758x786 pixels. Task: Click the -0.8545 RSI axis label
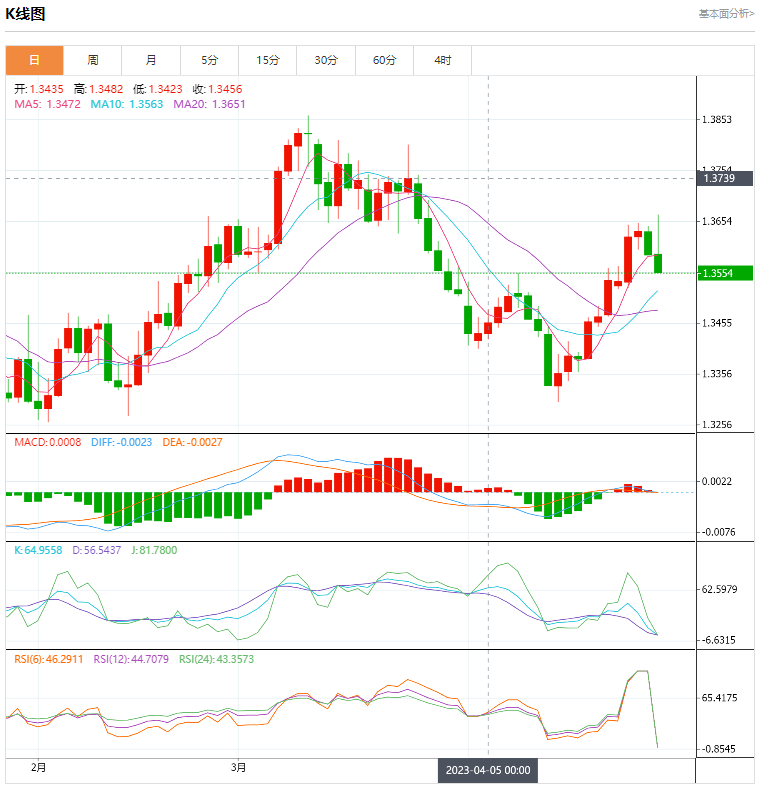(718, 749)
